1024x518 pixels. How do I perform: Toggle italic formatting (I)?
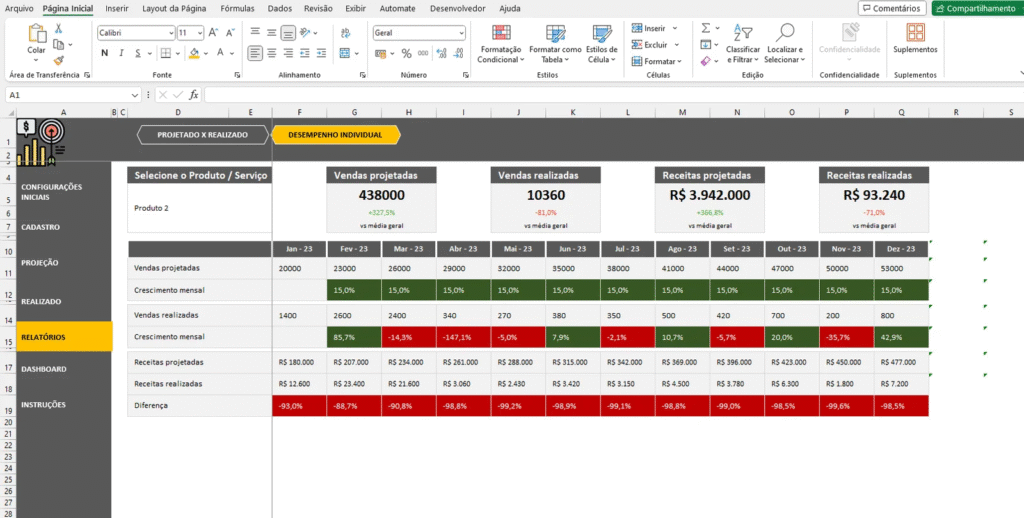(120, 53)
